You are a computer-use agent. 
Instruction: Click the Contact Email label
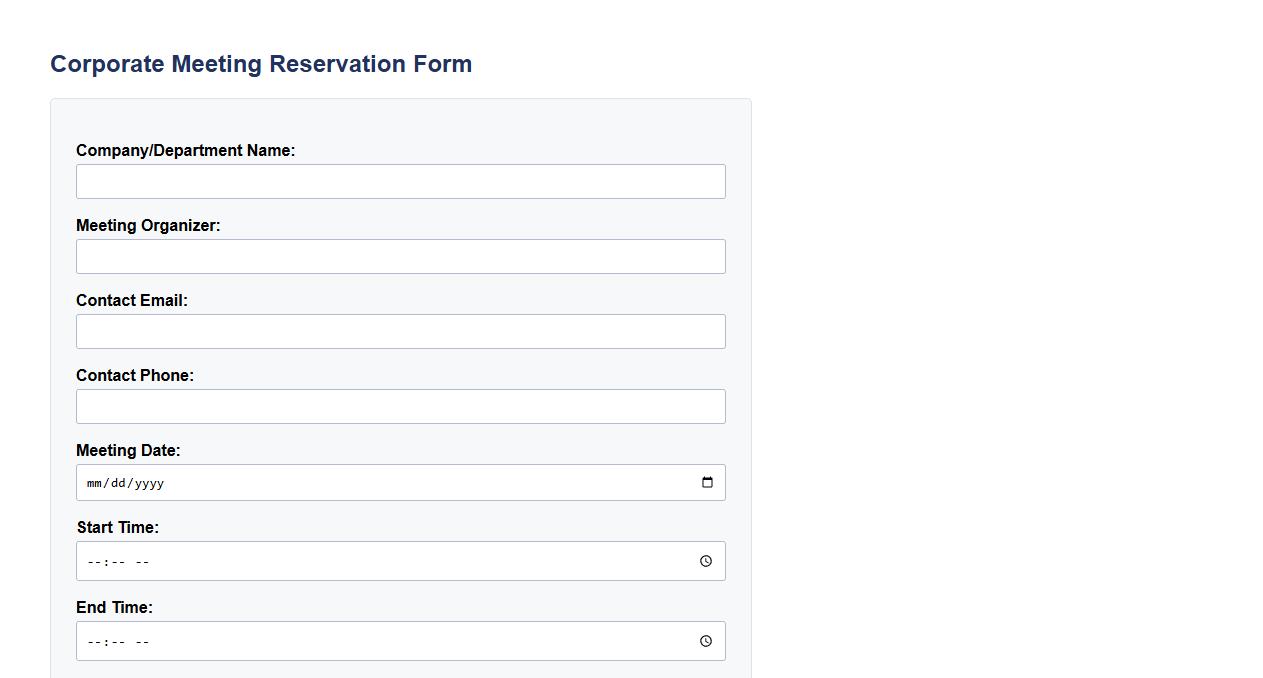(x=131, y=300)
